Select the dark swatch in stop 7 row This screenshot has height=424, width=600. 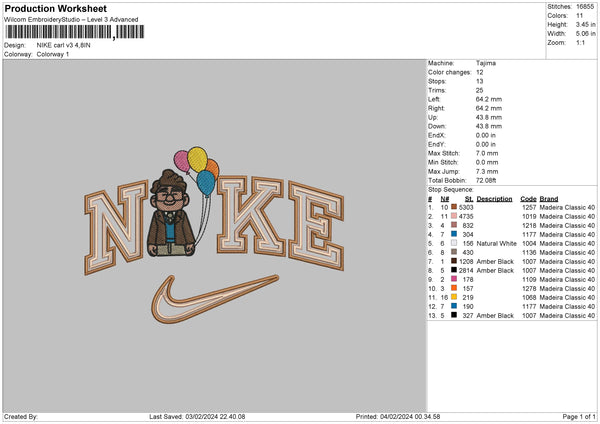454,261
